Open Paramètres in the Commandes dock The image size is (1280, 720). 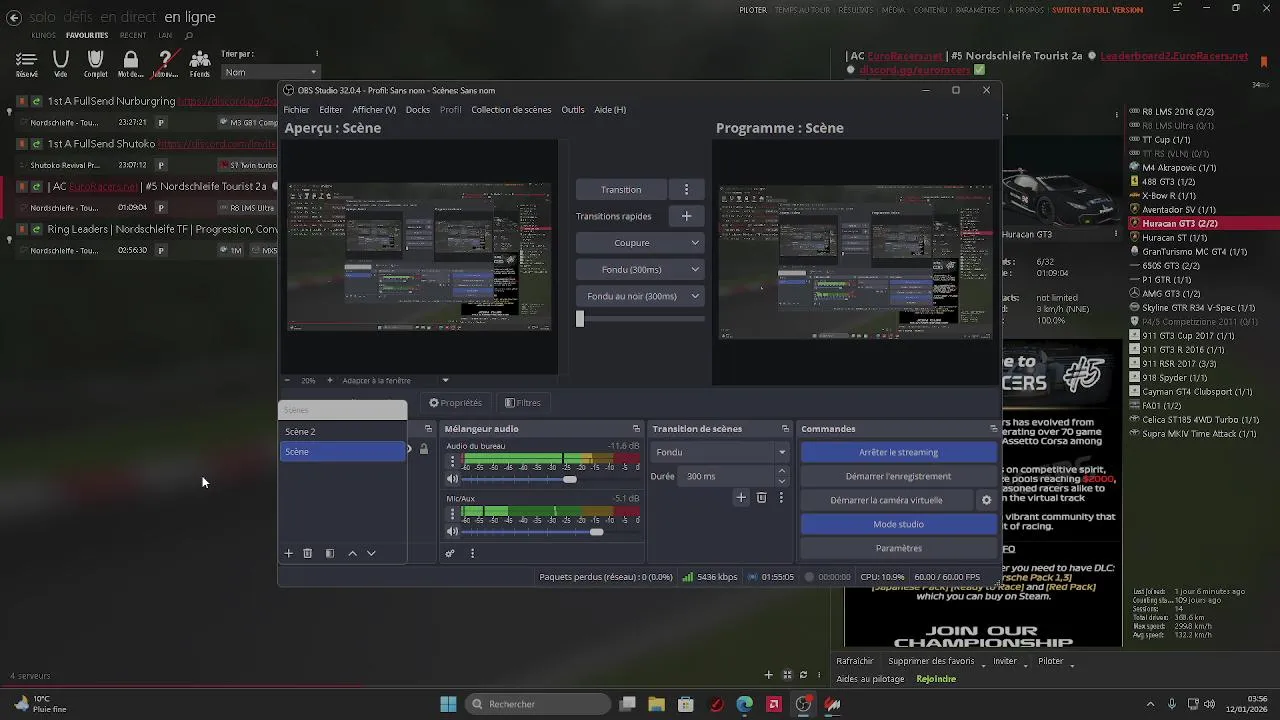point(898,548)
